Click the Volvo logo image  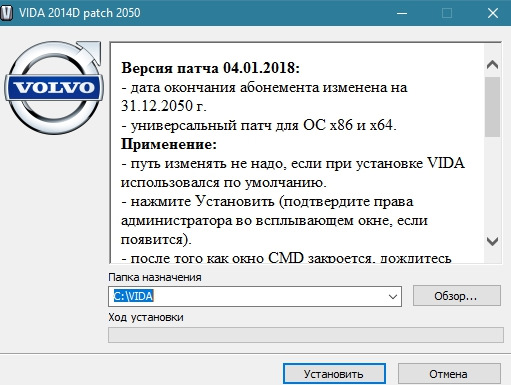[53, 87]
